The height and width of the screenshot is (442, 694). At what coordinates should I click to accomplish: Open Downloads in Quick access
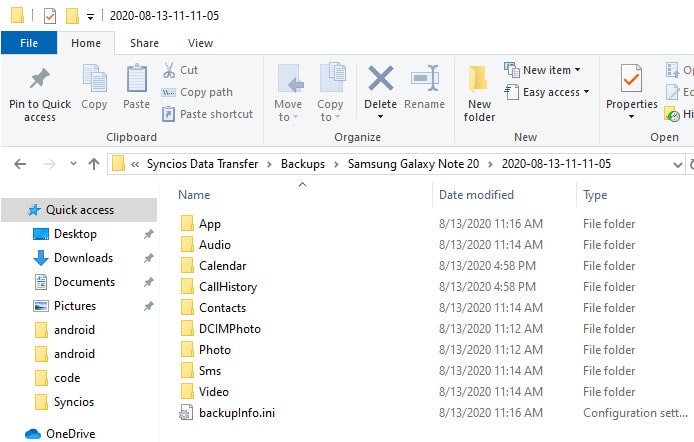tap(83, 258)
